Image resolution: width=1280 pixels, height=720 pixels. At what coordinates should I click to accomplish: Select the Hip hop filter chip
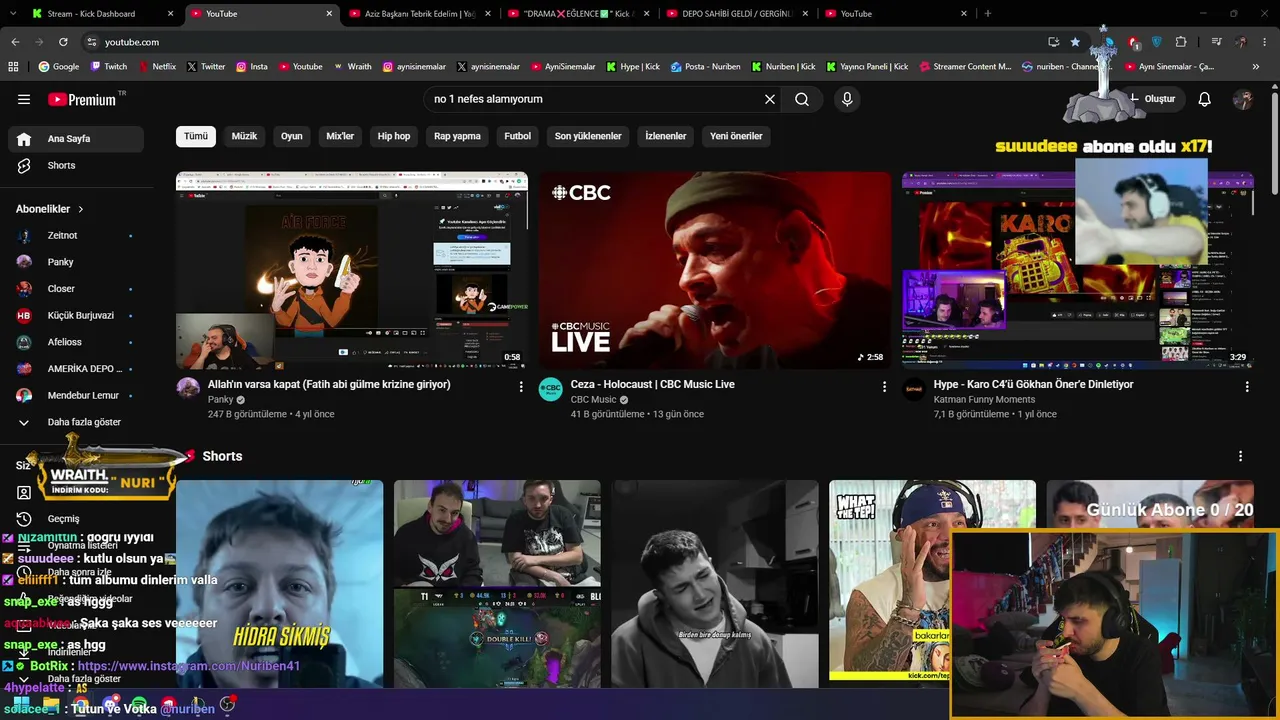(394, 136)
